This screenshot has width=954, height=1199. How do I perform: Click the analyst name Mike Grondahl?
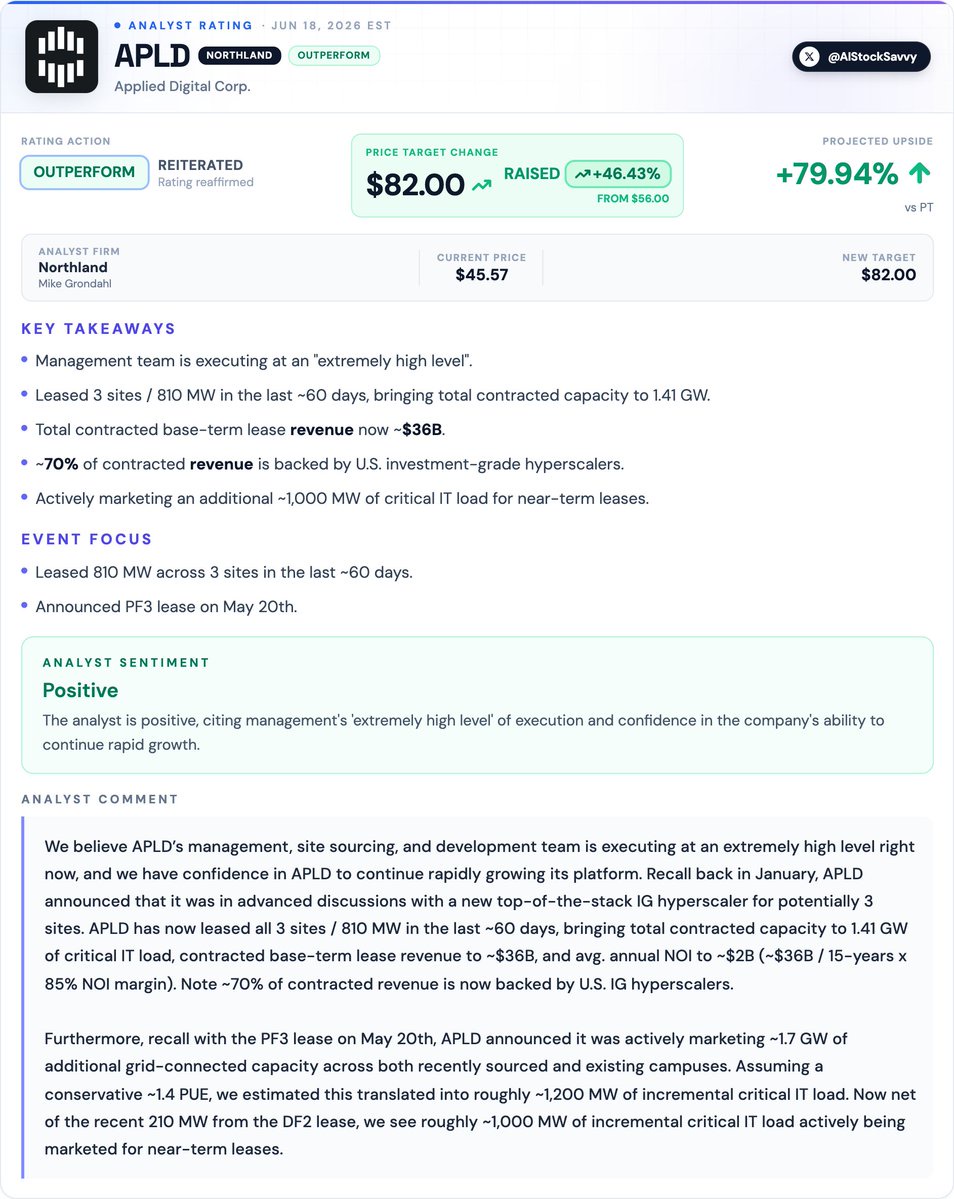[x=75, y=284]
